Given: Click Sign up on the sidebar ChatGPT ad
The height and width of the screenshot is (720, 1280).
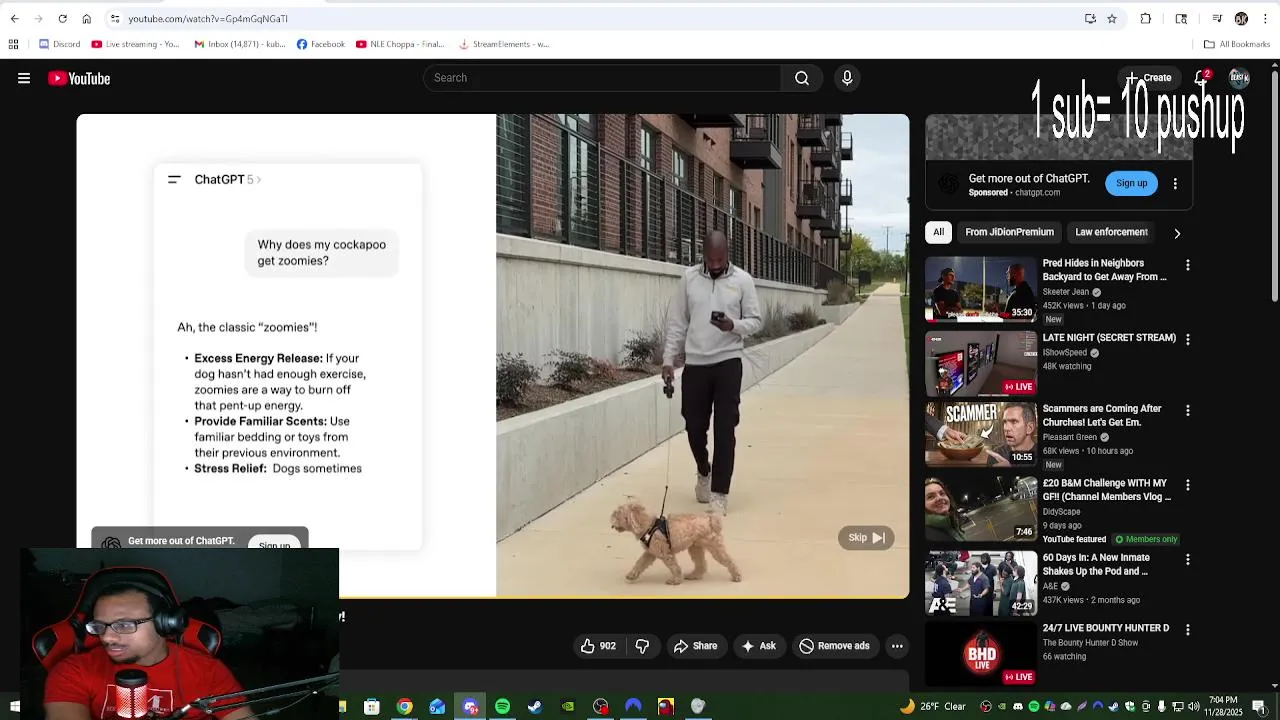Looking at the screenshot, I should pos(1131,183).
